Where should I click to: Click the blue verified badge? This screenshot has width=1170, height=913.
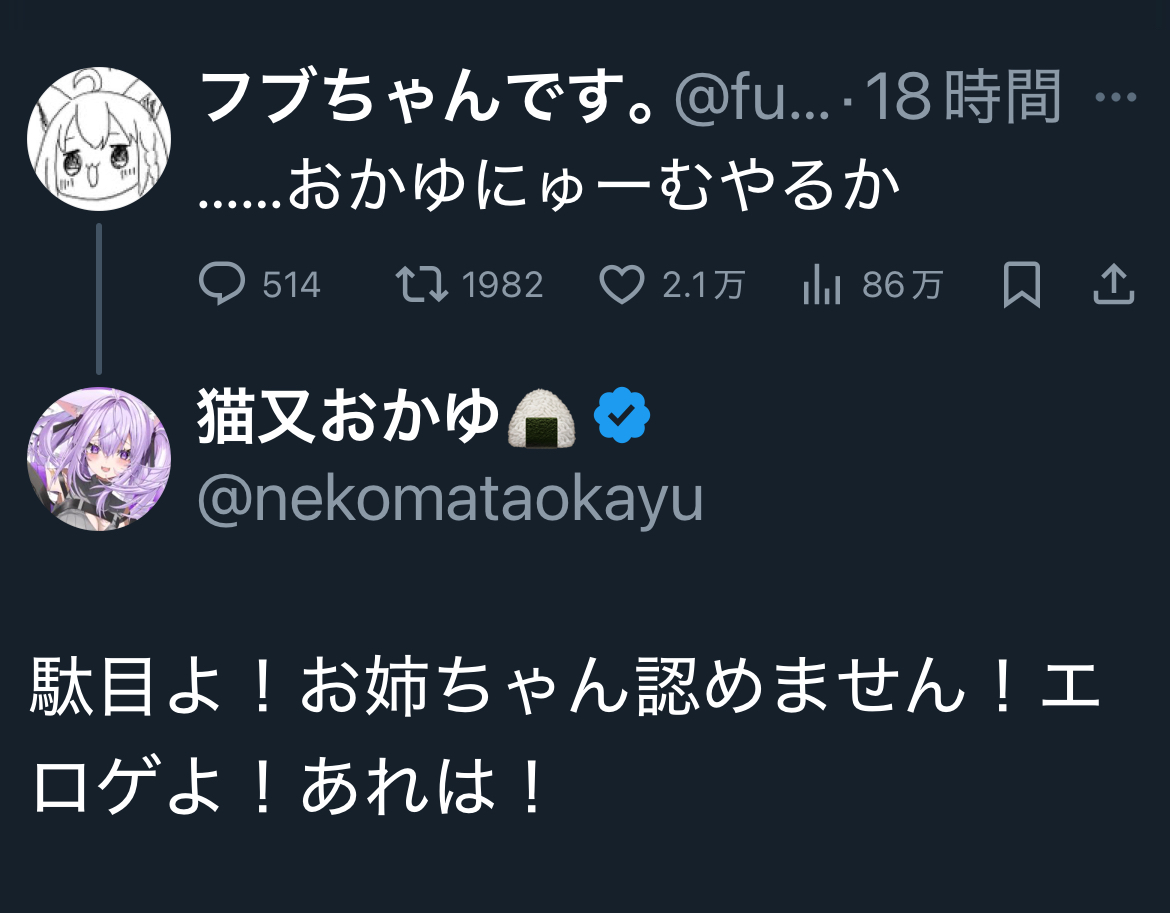pyautogui.click(x=622, y=417)
